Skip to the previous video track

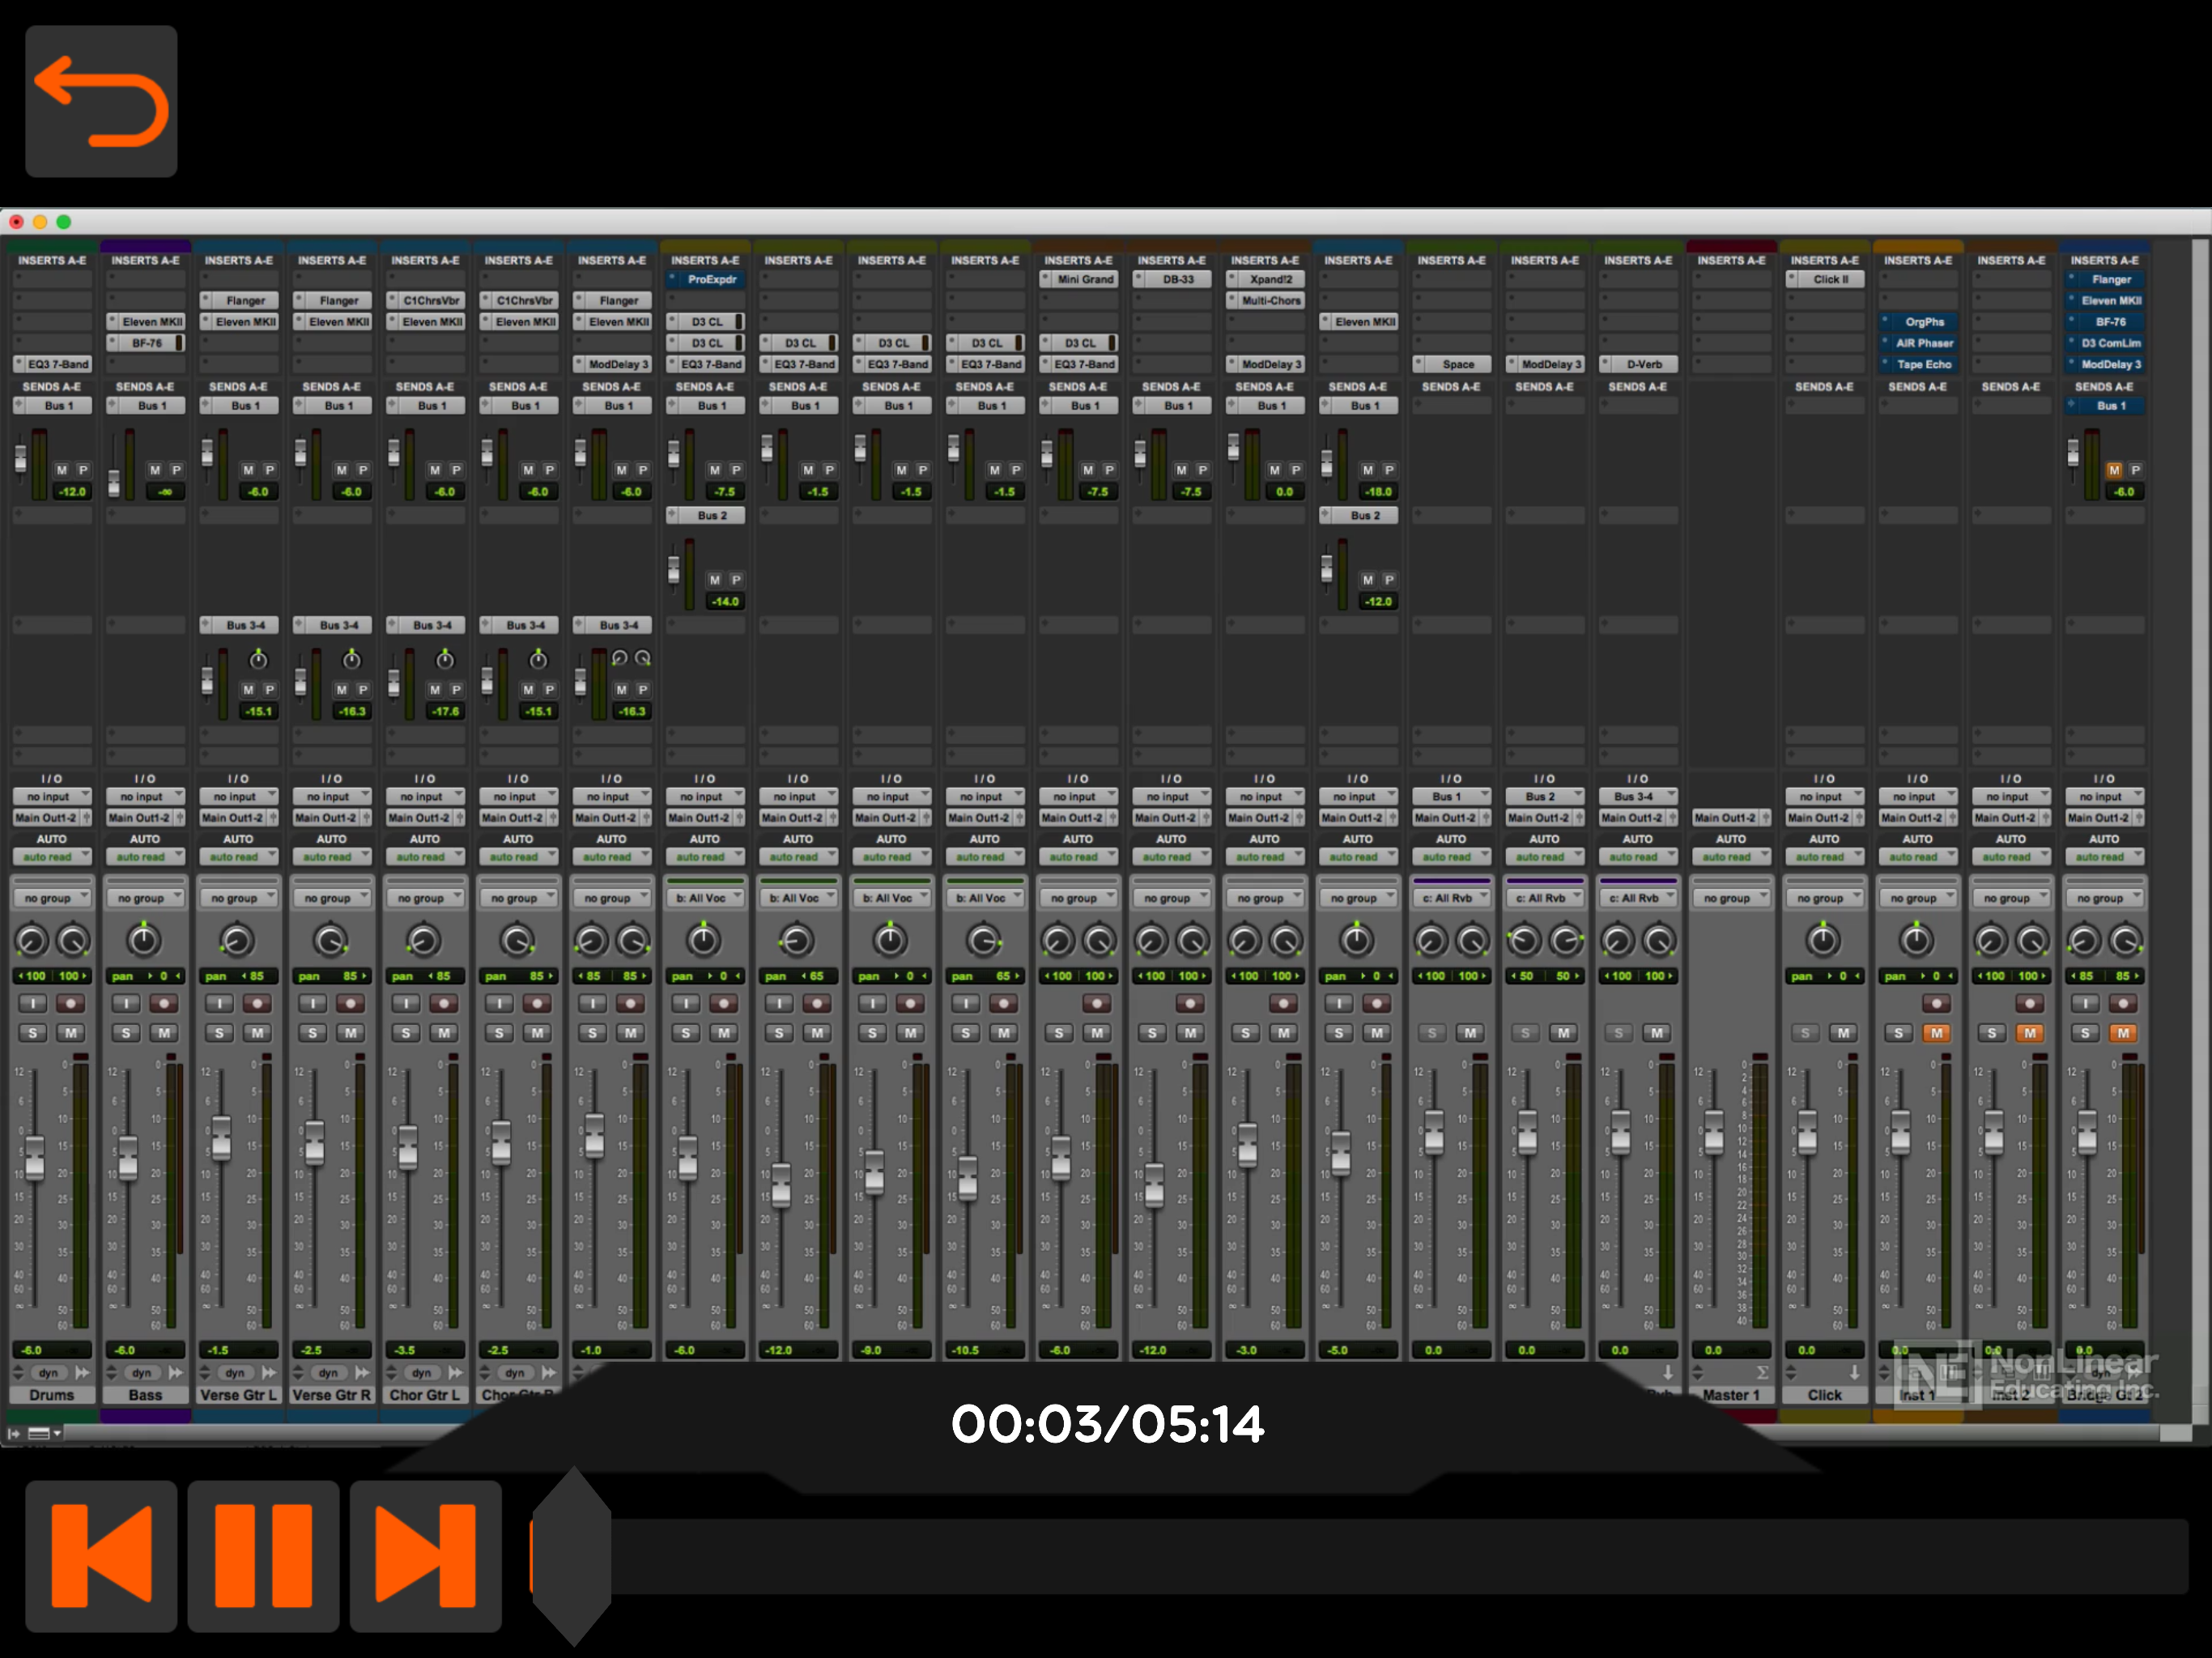[x=101, y=1555]
